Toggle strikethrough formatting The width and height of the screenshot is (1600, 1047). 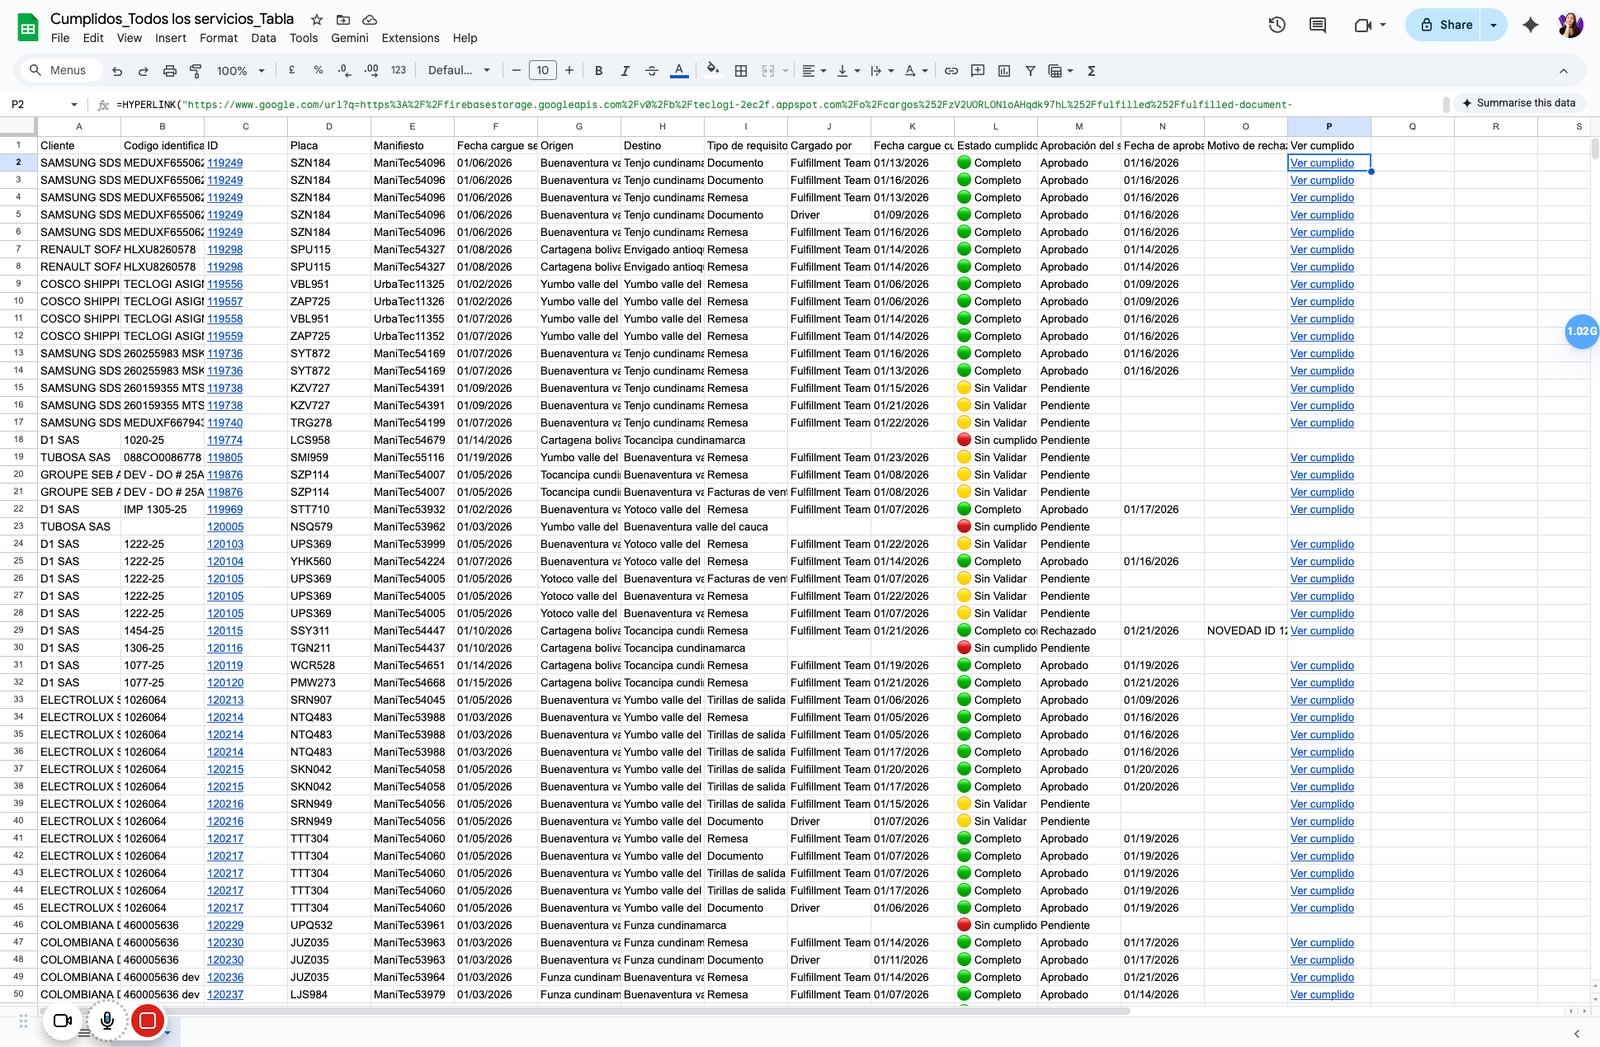pos(652,71)
